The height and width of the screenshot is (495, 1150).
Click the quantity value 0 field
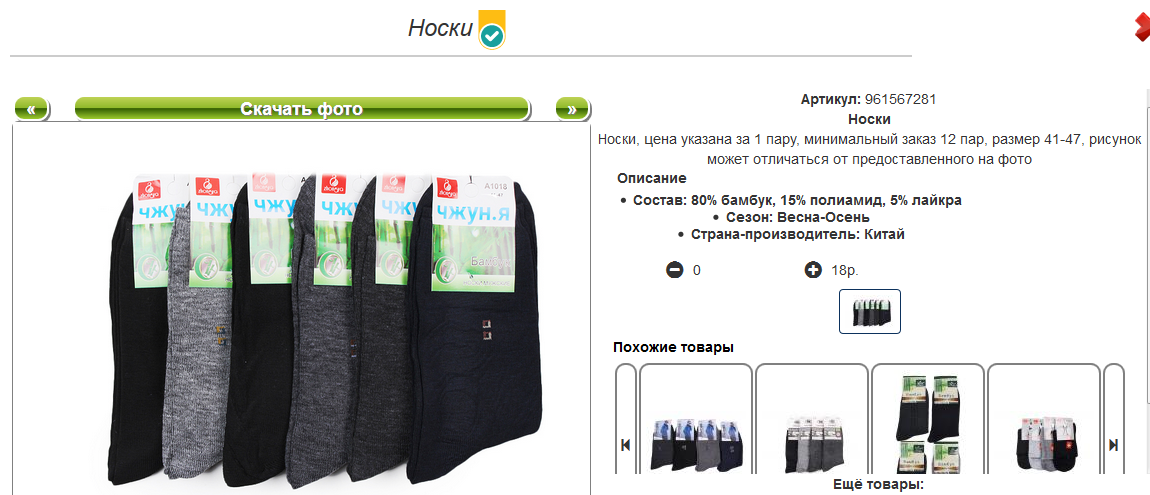[697, 271]
